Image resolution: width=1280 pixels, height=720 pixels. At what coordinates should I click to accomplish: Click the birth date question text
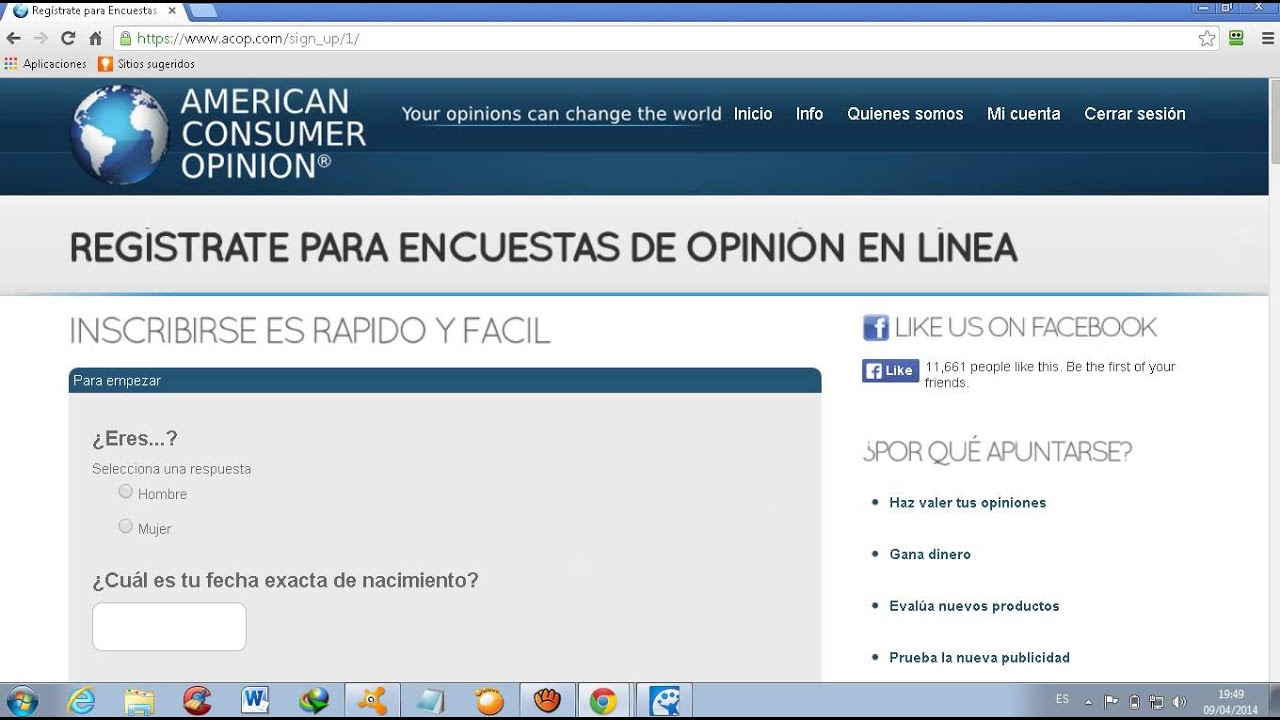coord(285,580)
